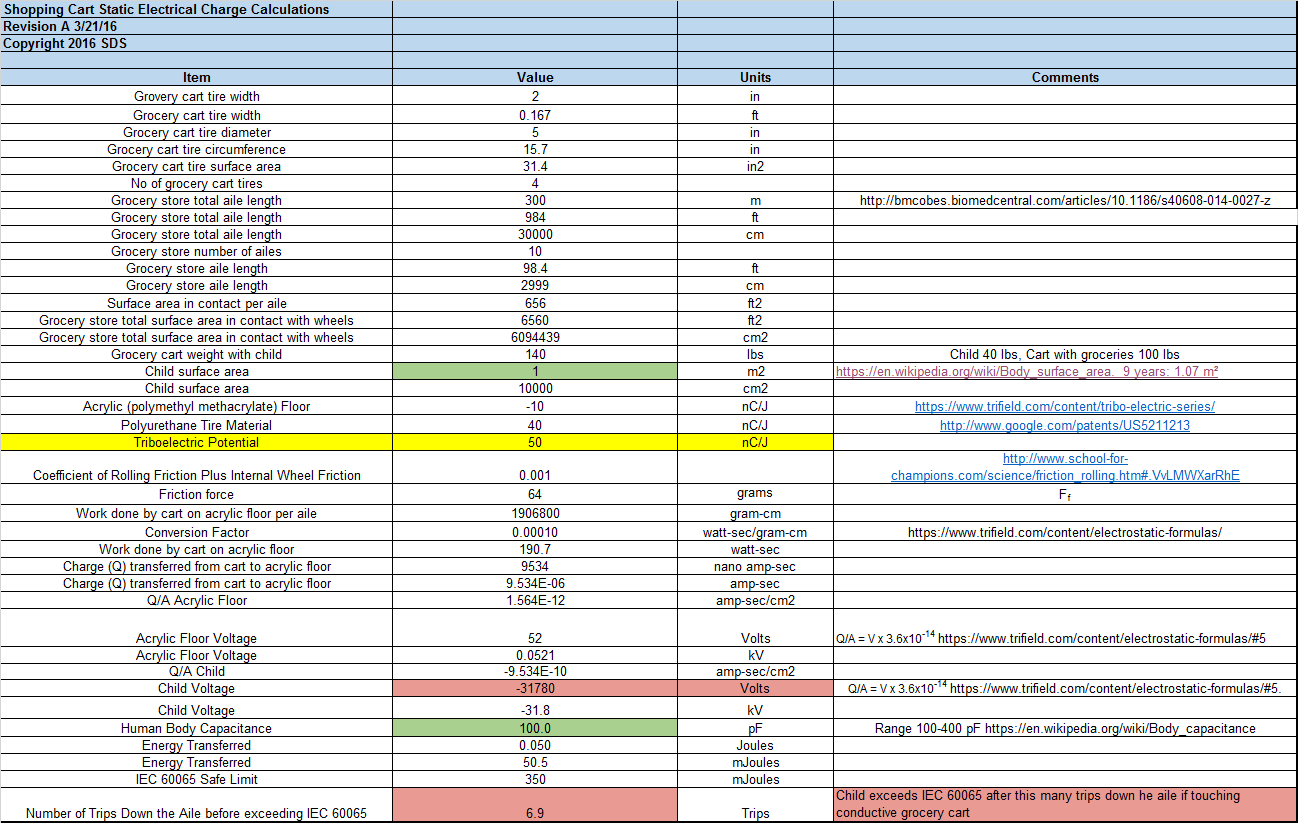Open the Wikipedia Body_surface_area link
1298x826 pixels.
pyautogui.click(x=1026, y=371)
